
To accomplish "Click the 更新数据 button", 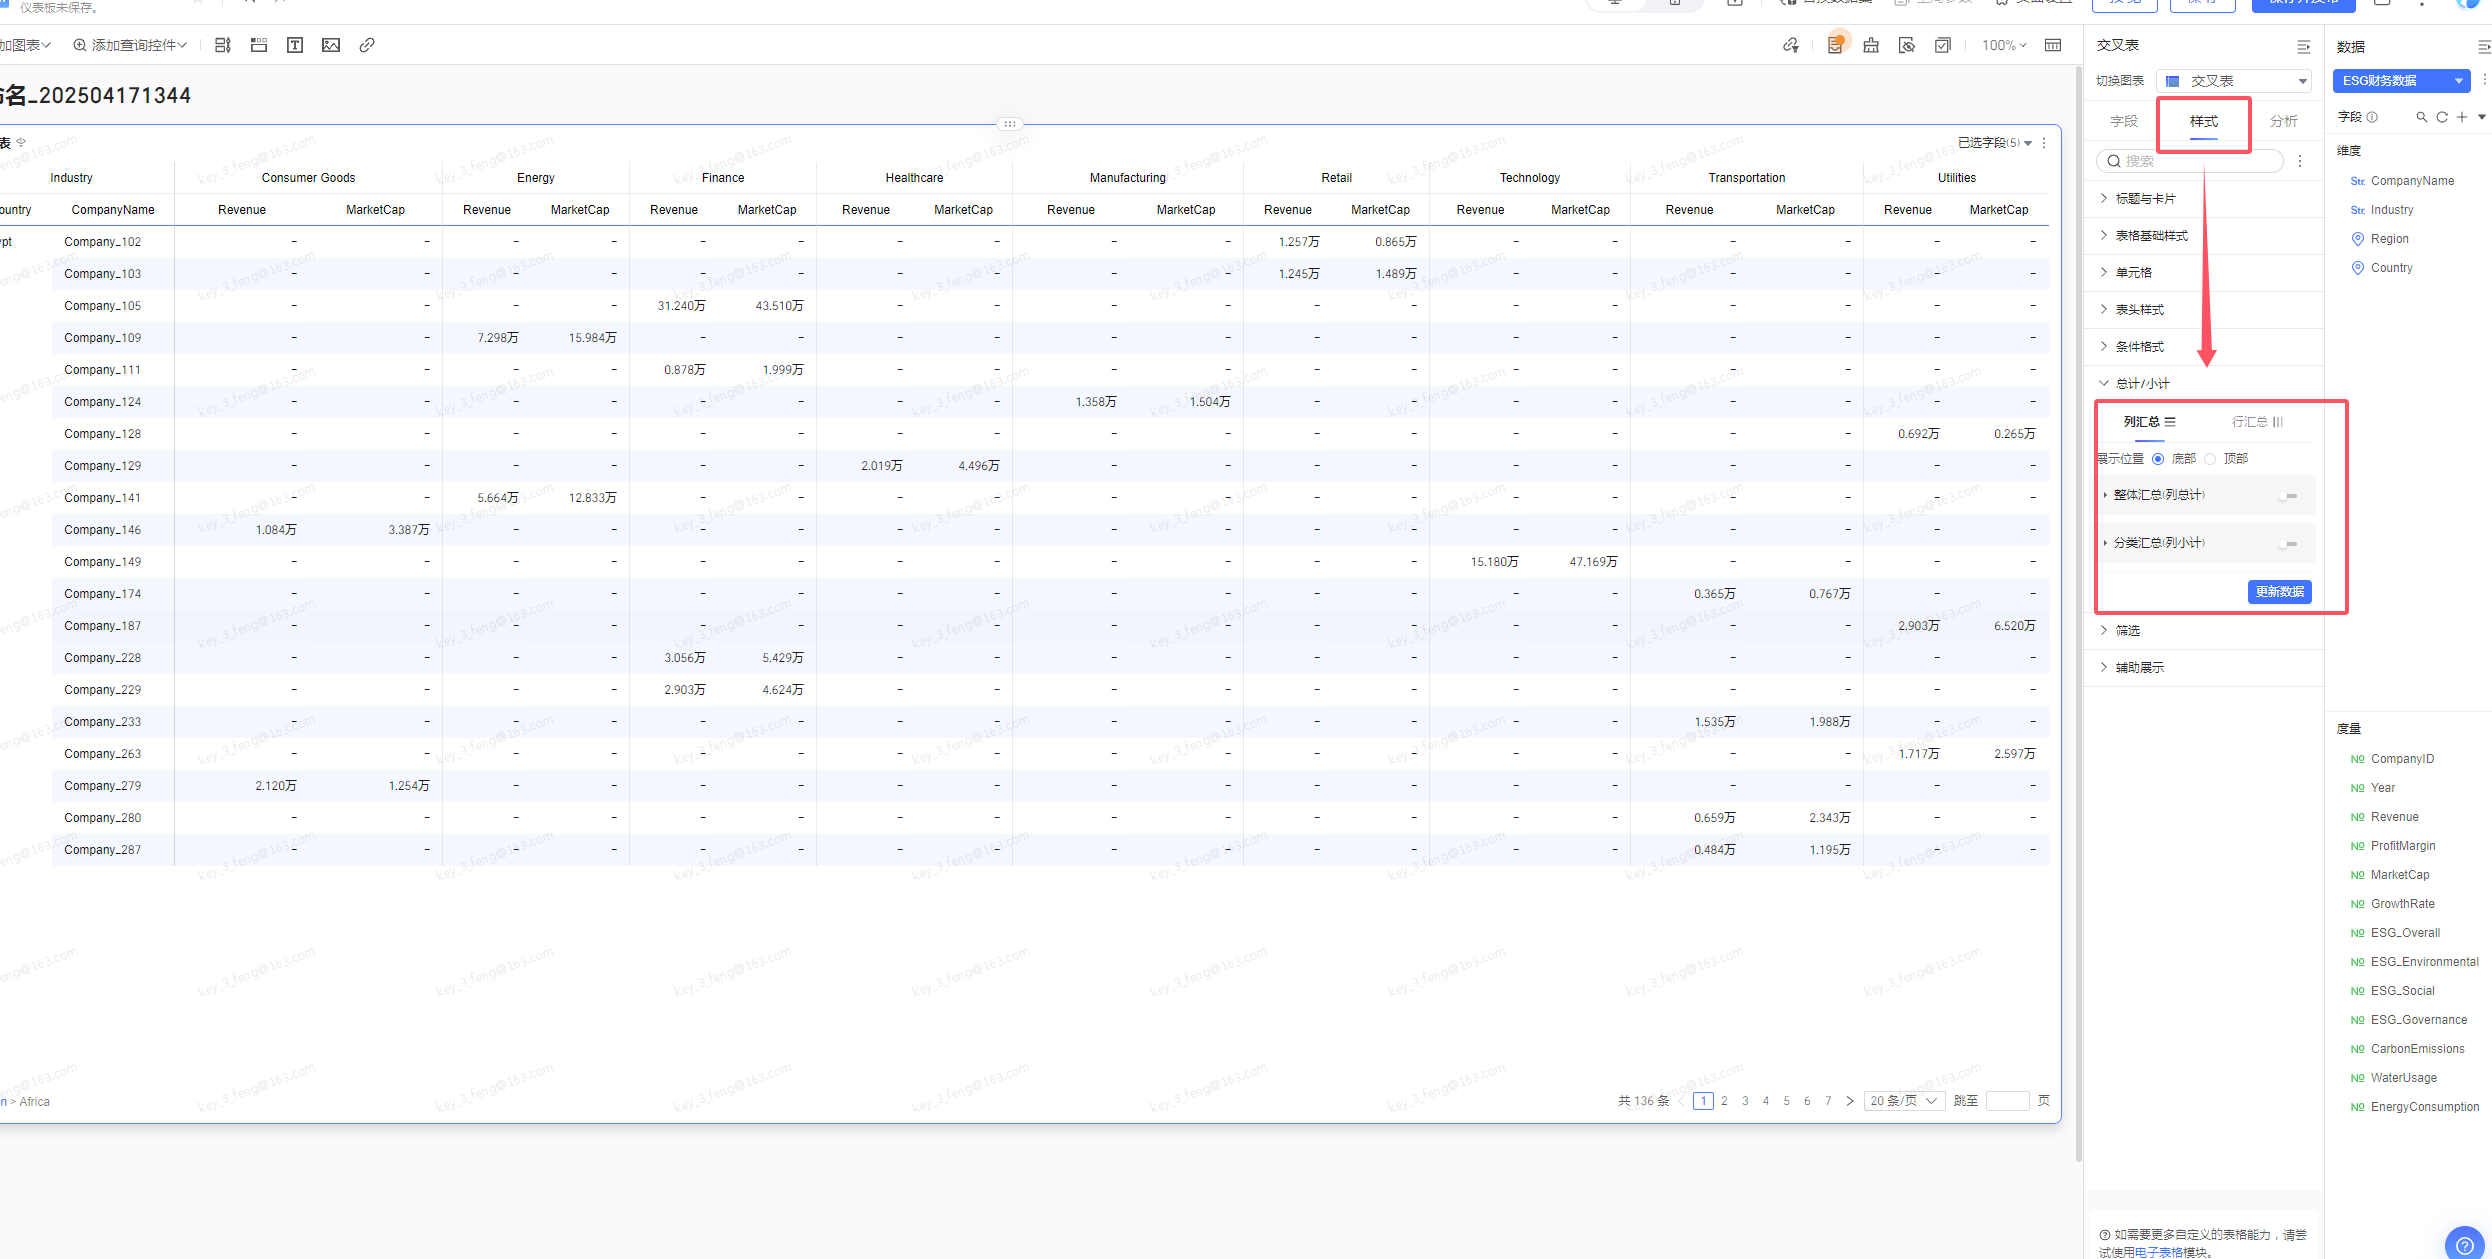I will point(2280,592).
